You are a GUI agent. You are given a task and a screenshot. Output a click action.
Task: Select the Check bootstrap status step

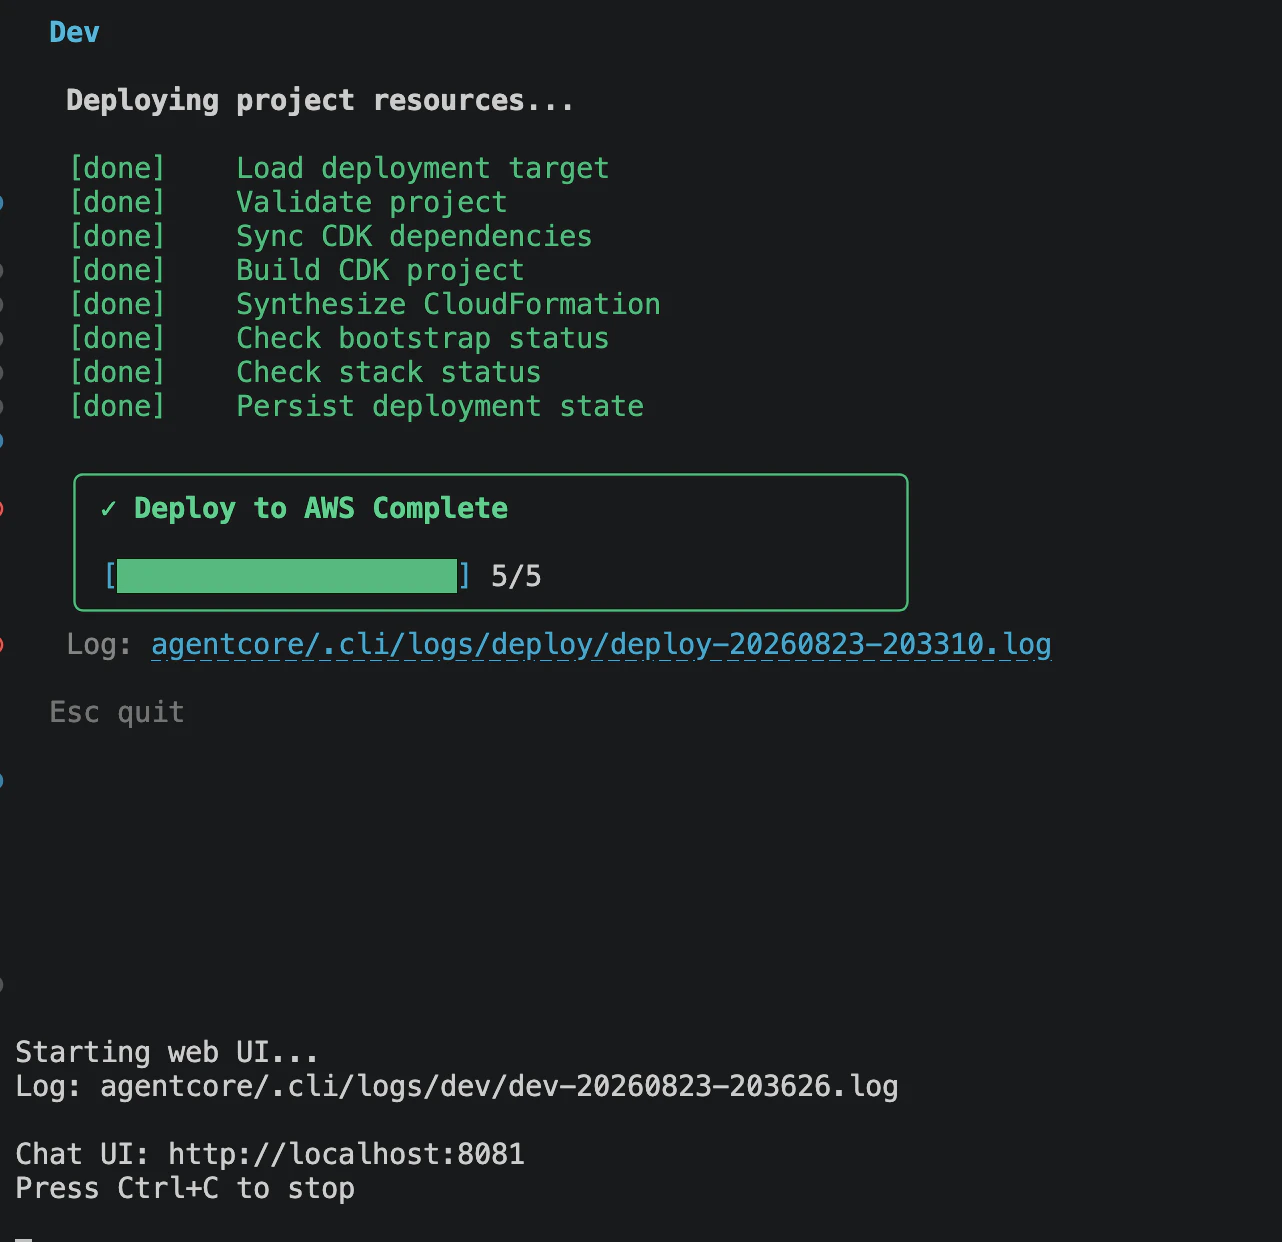coord(422,338)
